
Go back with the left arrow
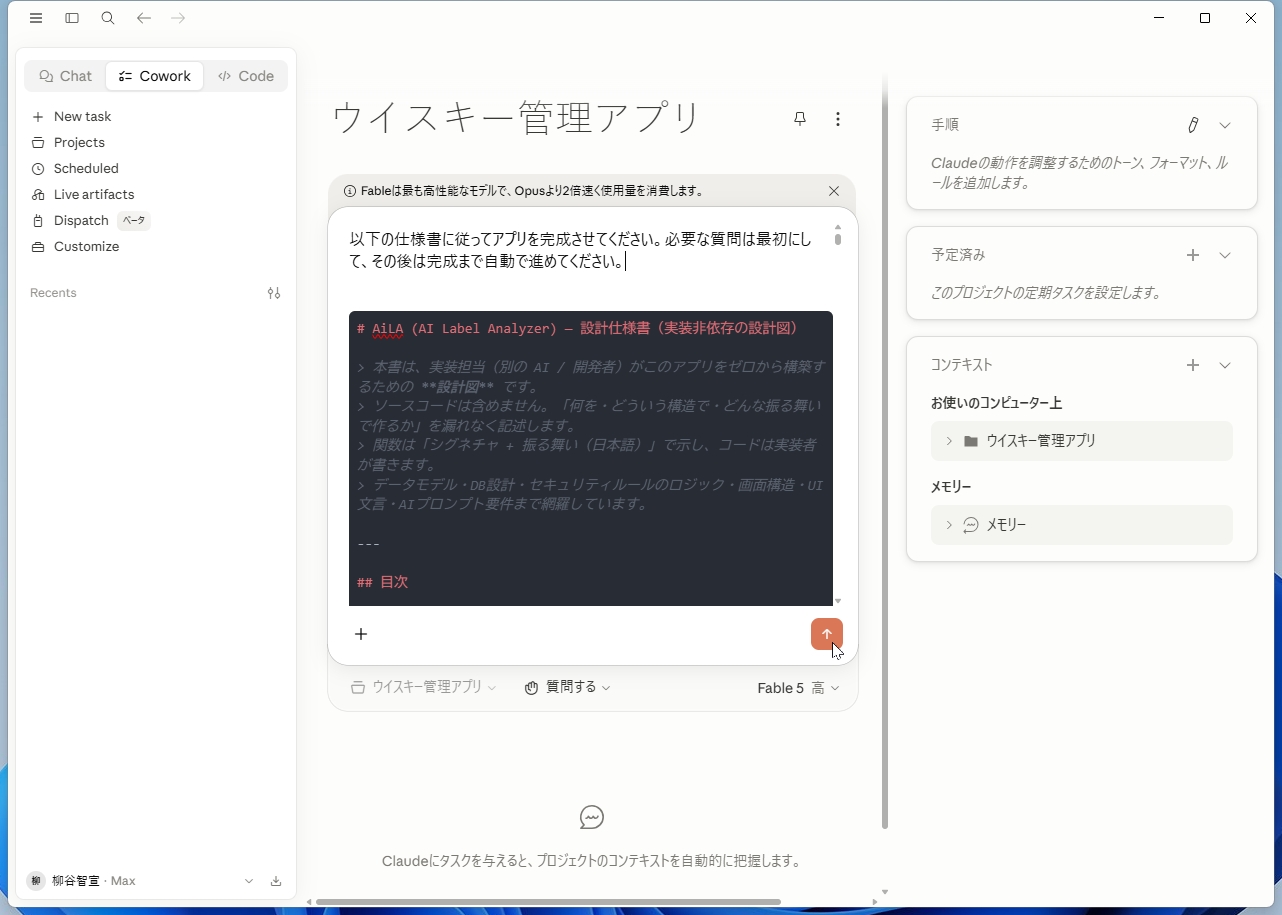(x=144, y=18)
